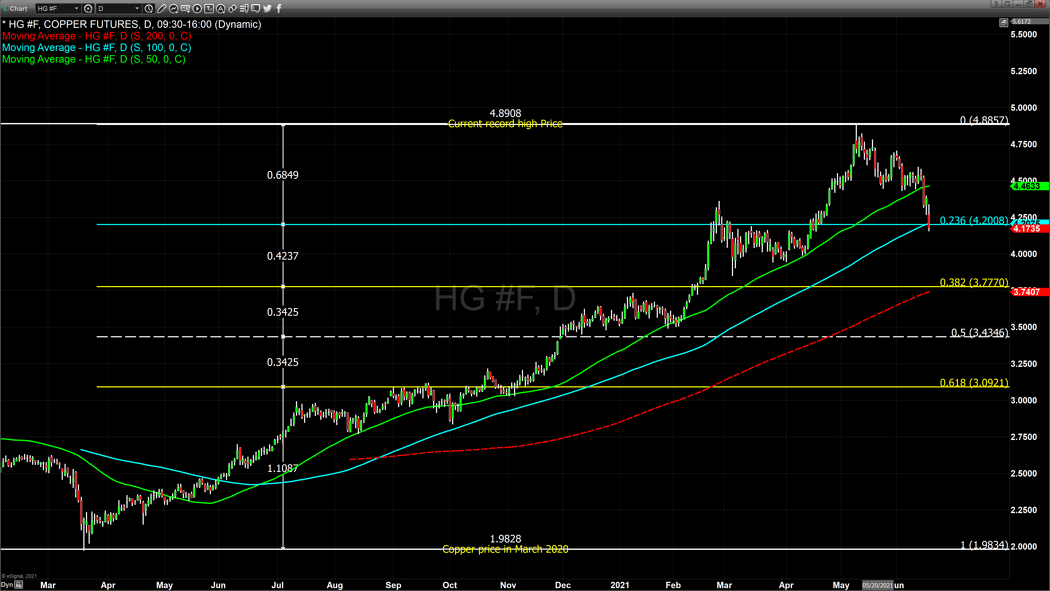This screenshot has height=591, width=1050.
Task: Click the chain link toolbar icon
Action: (232, 9)
